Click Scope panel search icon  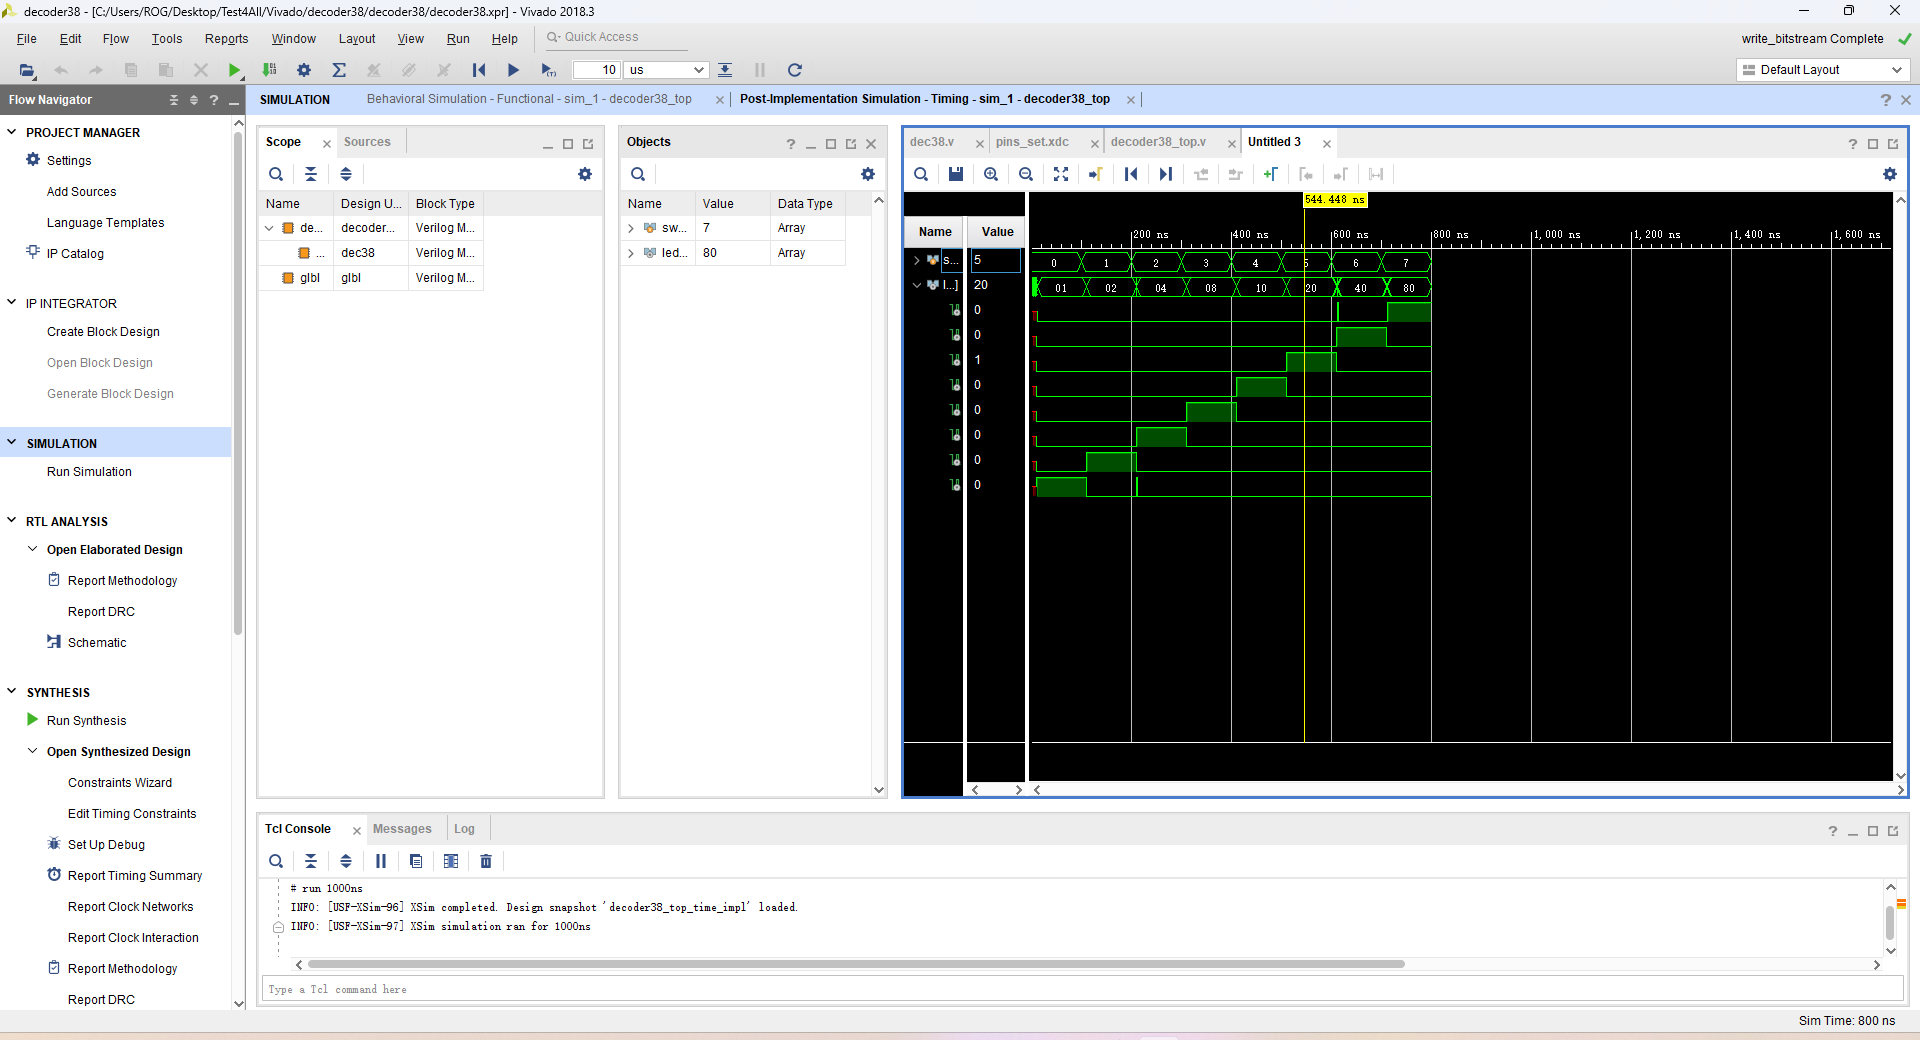point(276,174)
